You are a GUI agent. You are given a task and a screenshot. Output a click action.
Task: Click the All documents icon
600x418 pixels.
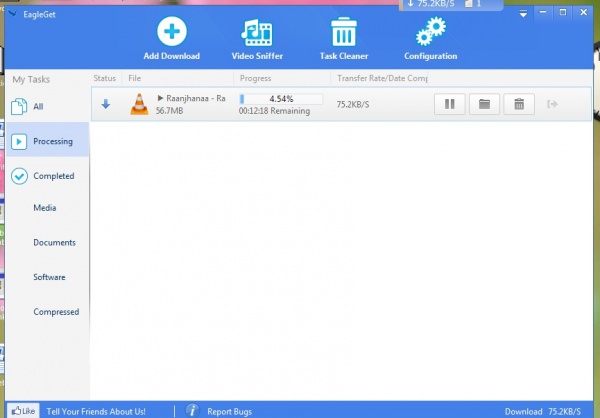point(19,106)
